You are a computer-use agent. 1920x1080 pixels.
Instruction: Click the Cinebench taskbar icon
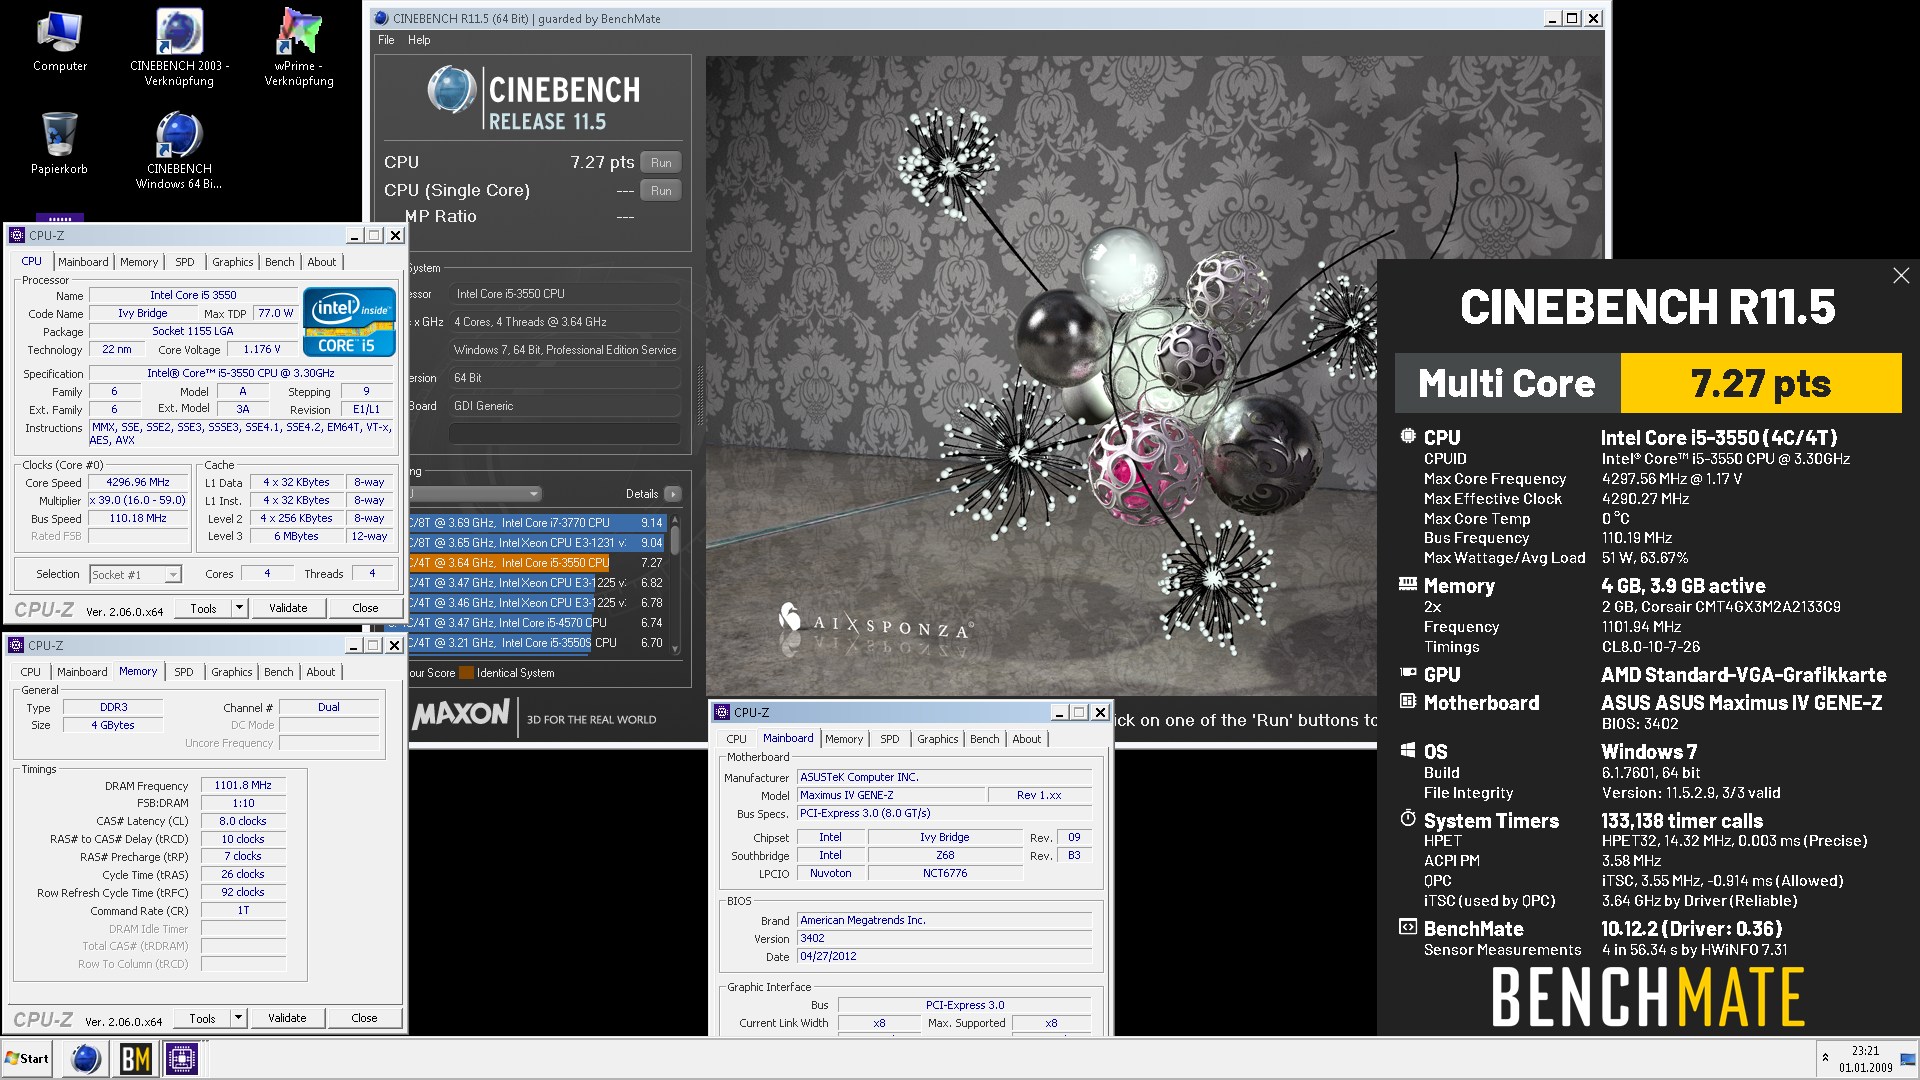86,1058
